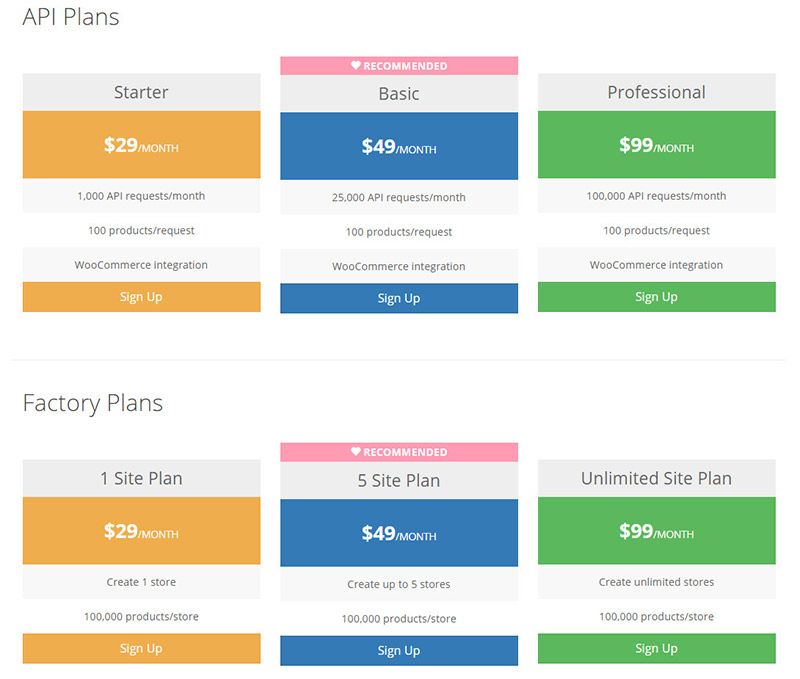Sign up for the Starter API plan
This screenshot has width=800, height=679.
(141, 297)
